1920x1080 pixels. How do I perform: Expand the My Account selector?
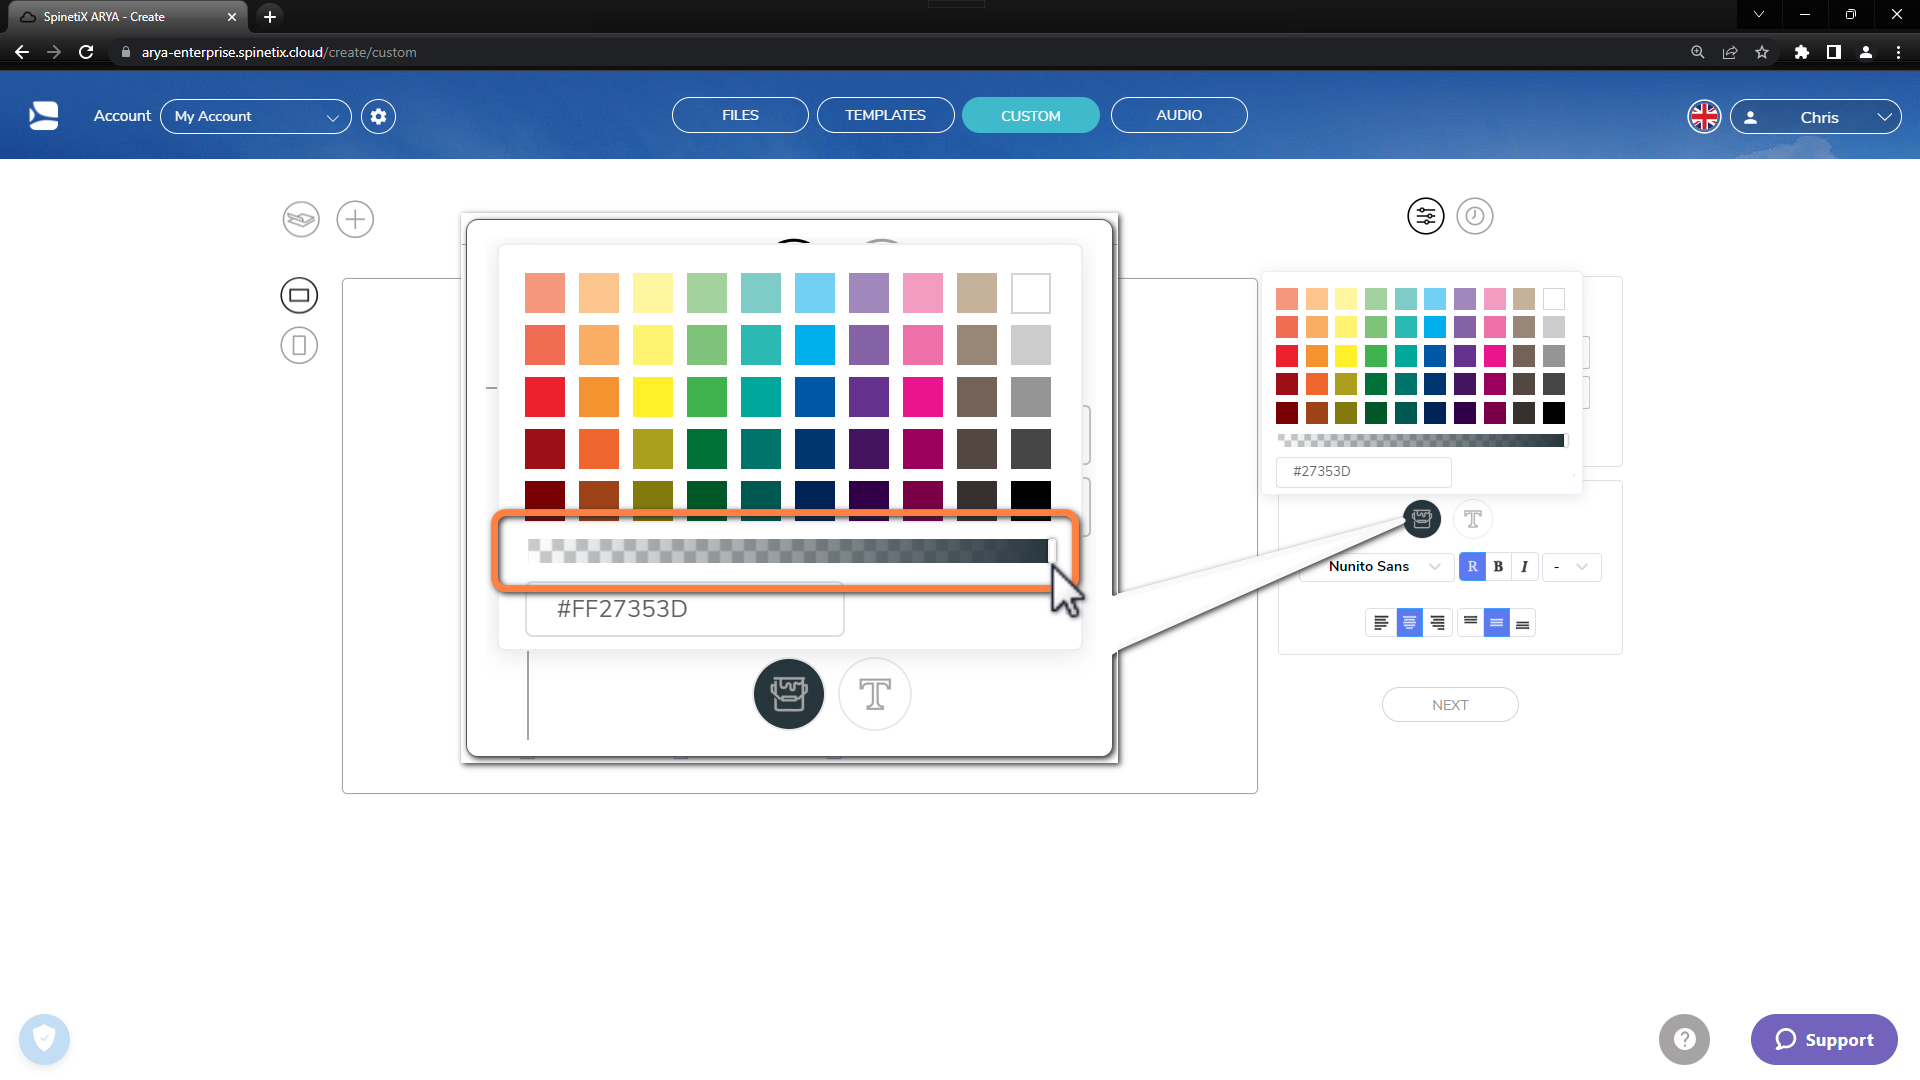click(x=256, y=116)
